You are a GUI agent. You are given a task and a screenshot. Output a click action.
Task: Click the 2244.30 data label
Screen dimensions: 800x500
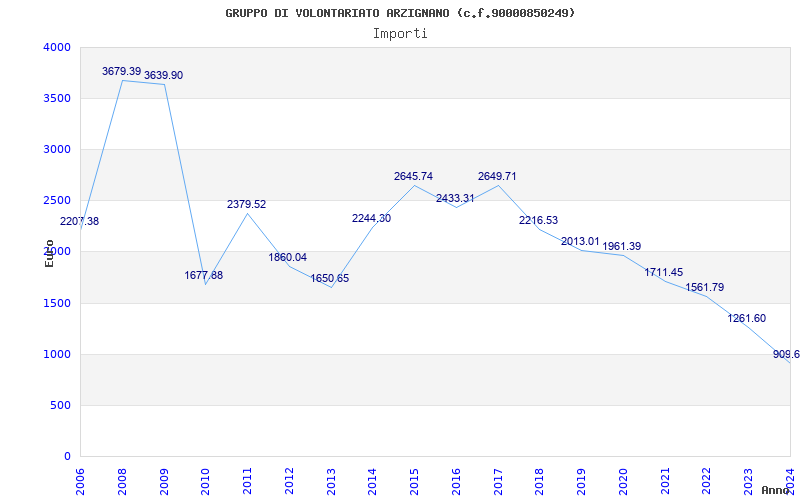(371, 218)
